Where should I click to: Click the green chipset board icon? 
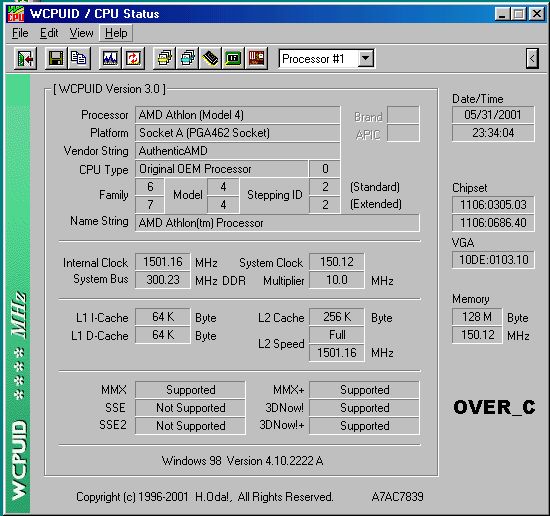pos(233,58)
